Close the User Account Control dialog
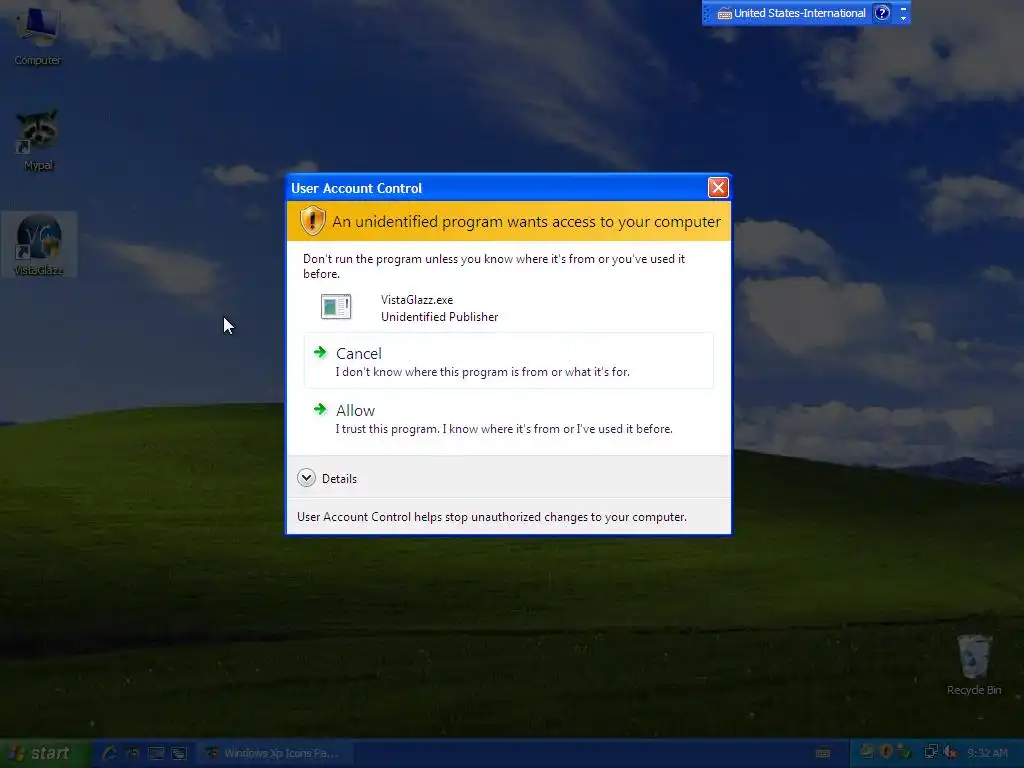 coord(718,188)
